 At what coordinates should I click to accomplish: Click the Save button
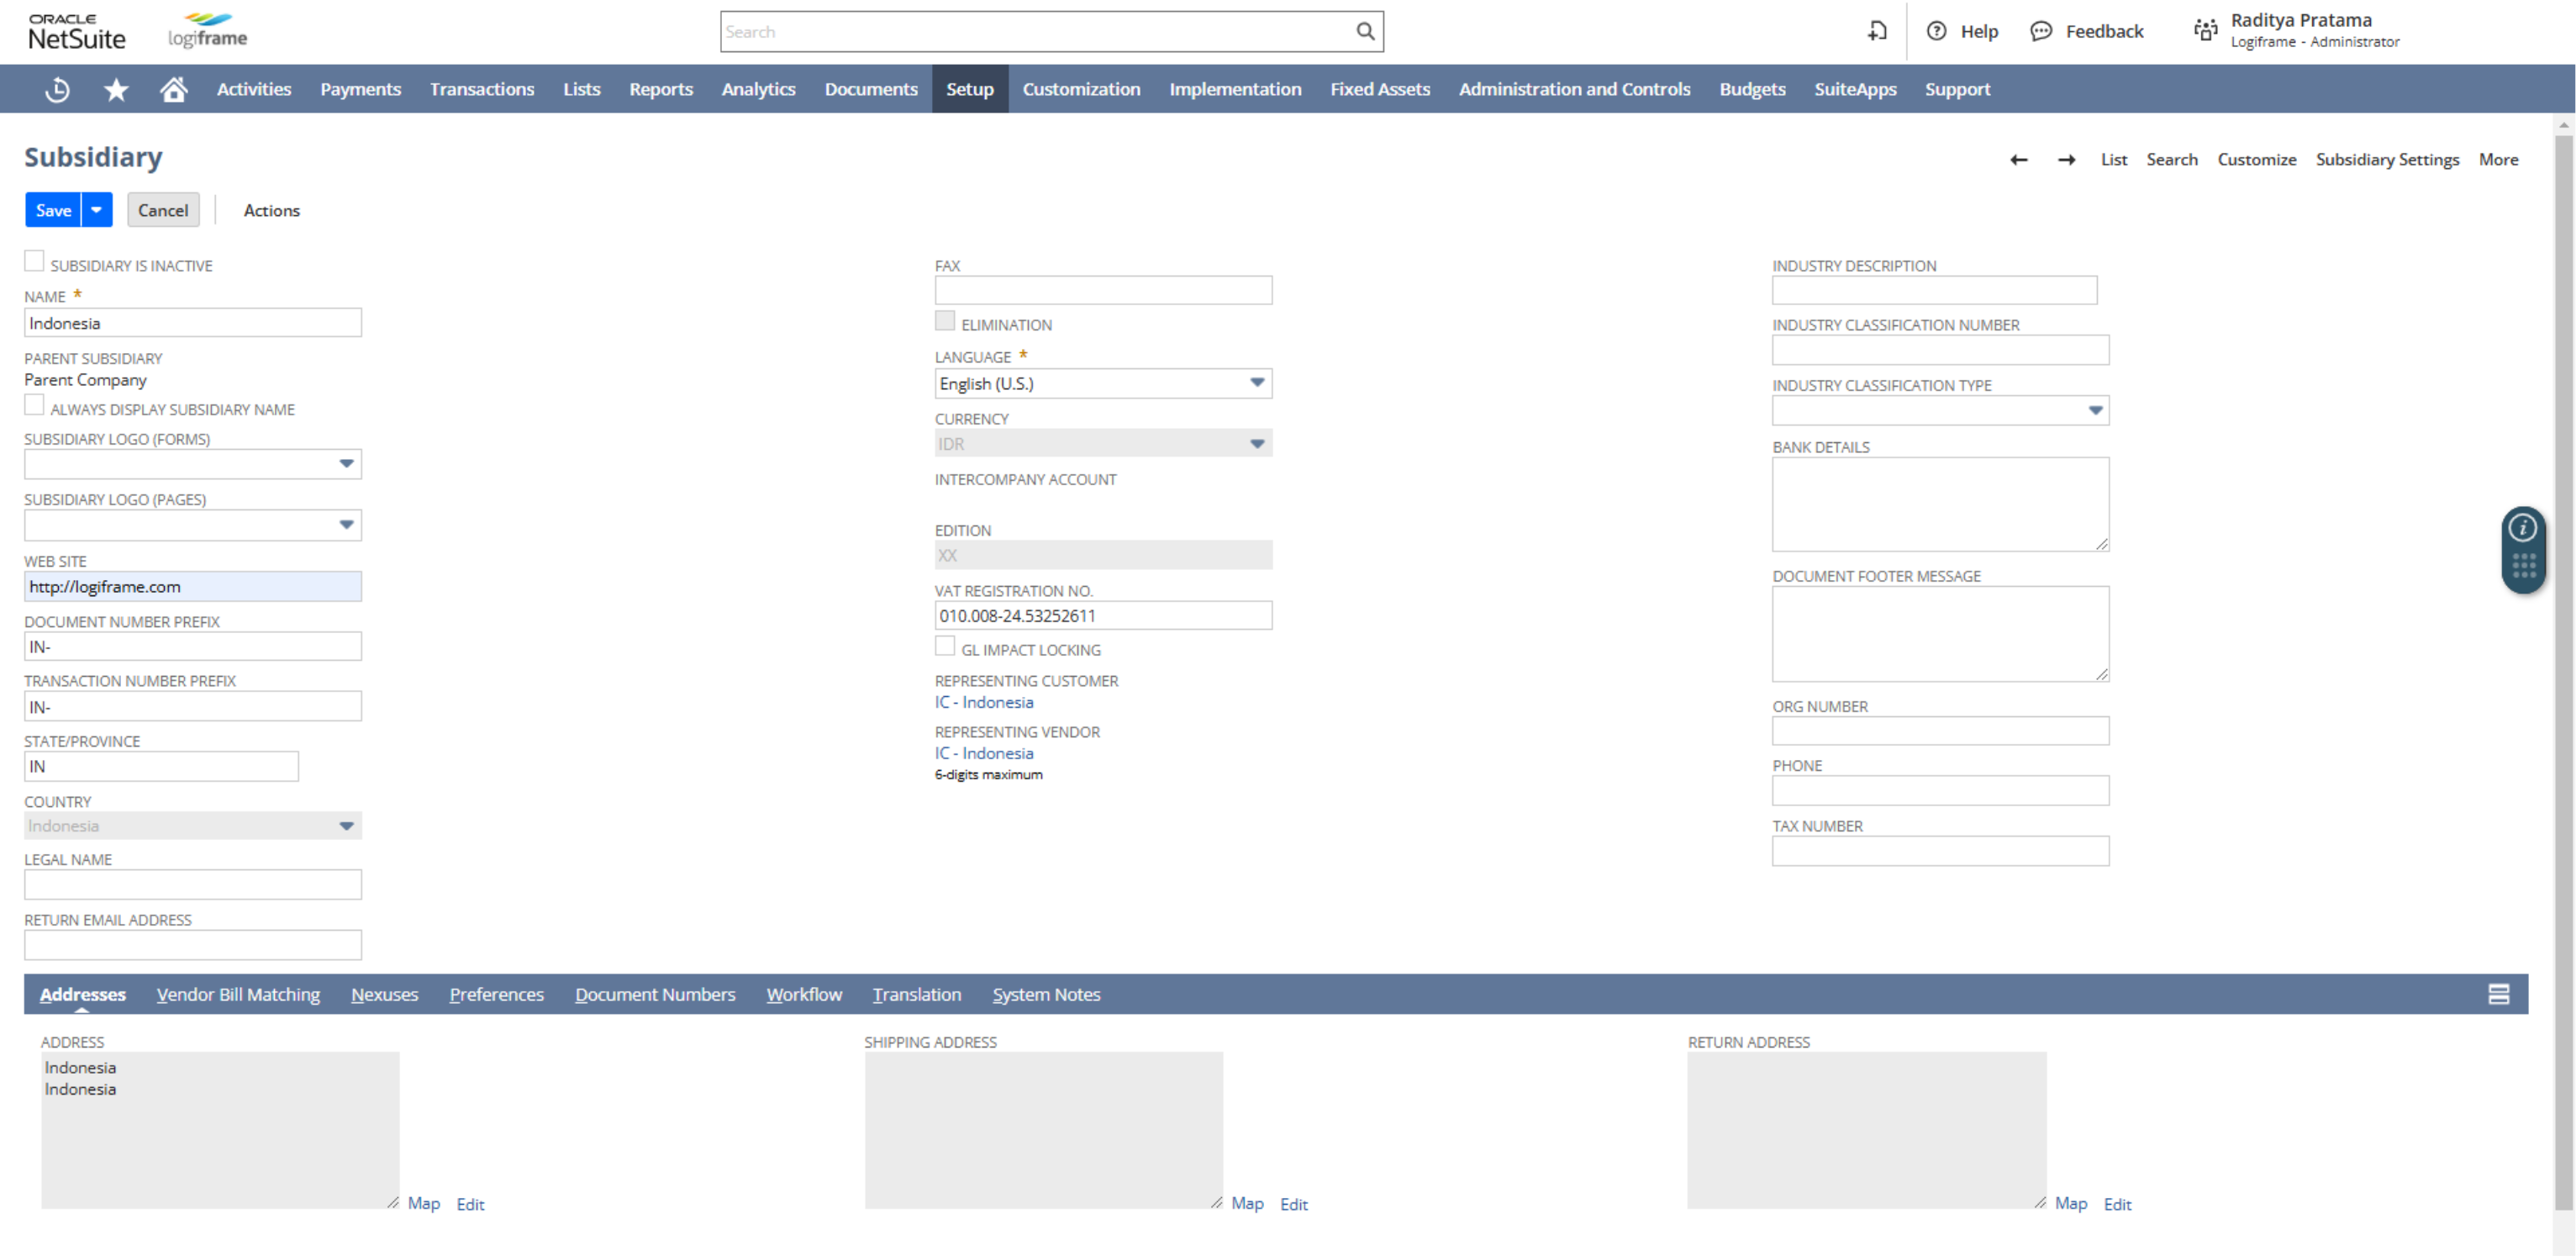pyautogui.click(x=55, y=208)
